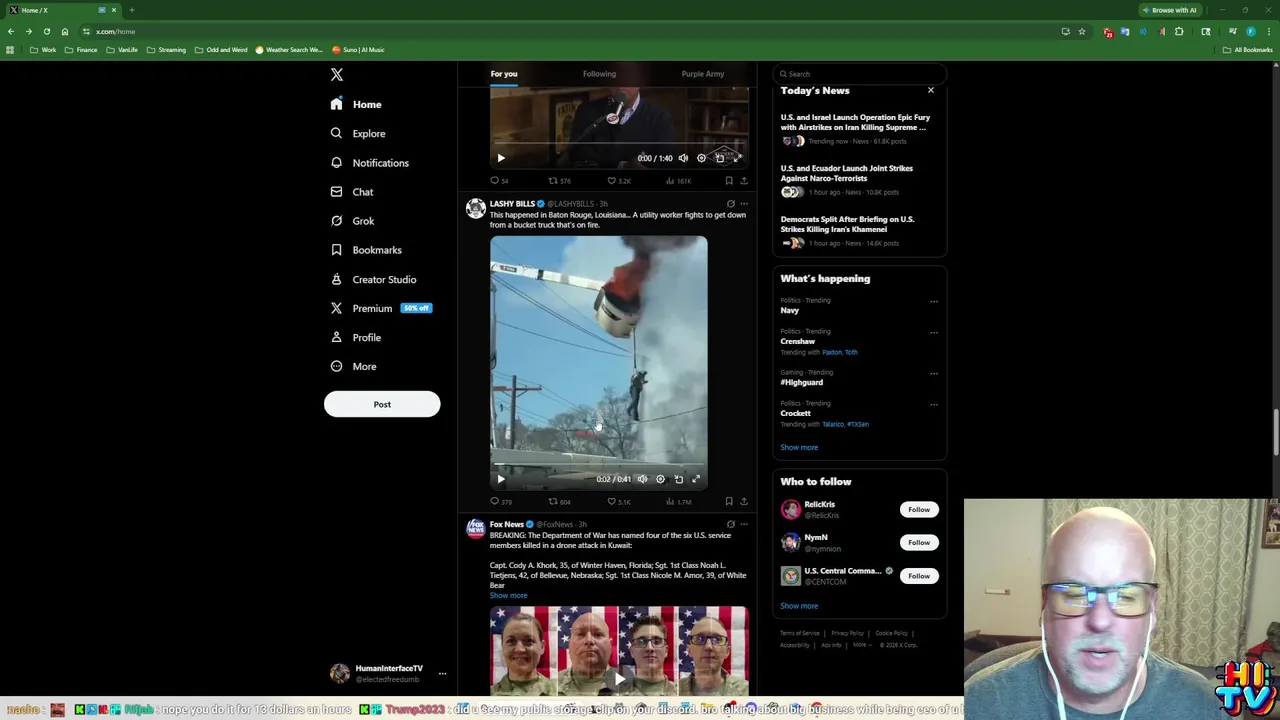
Task: Go to browser home button
Action: 65,31
